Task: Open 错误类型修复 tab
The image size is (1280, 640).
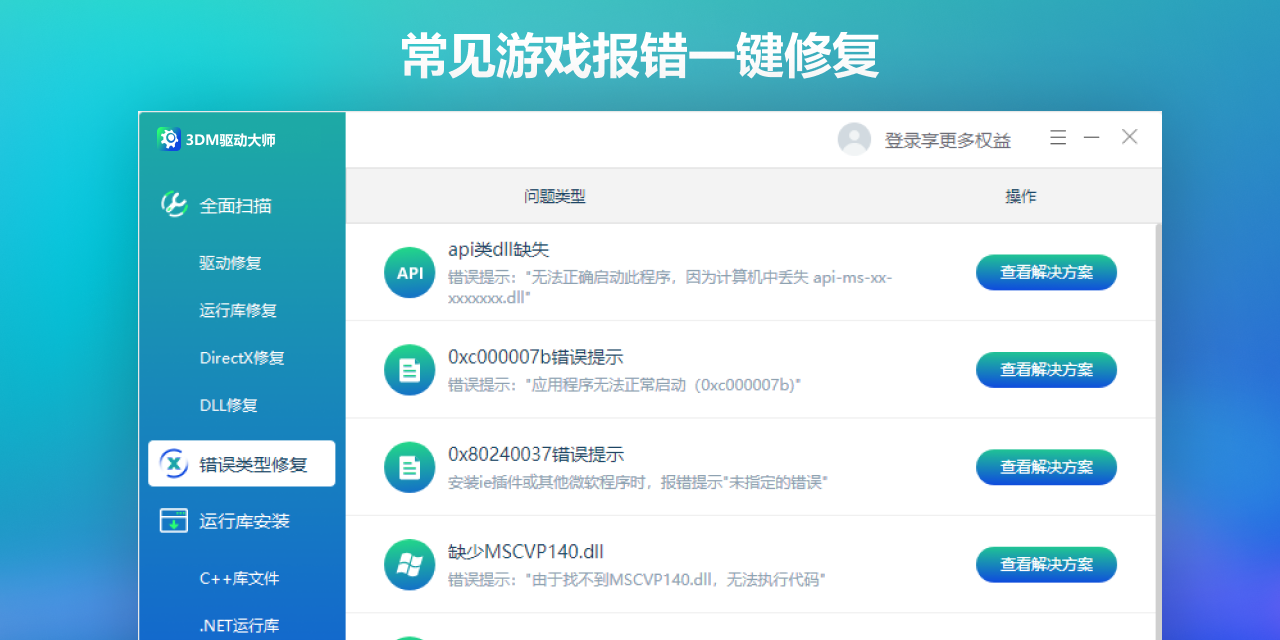Action: tap(242, 464)
